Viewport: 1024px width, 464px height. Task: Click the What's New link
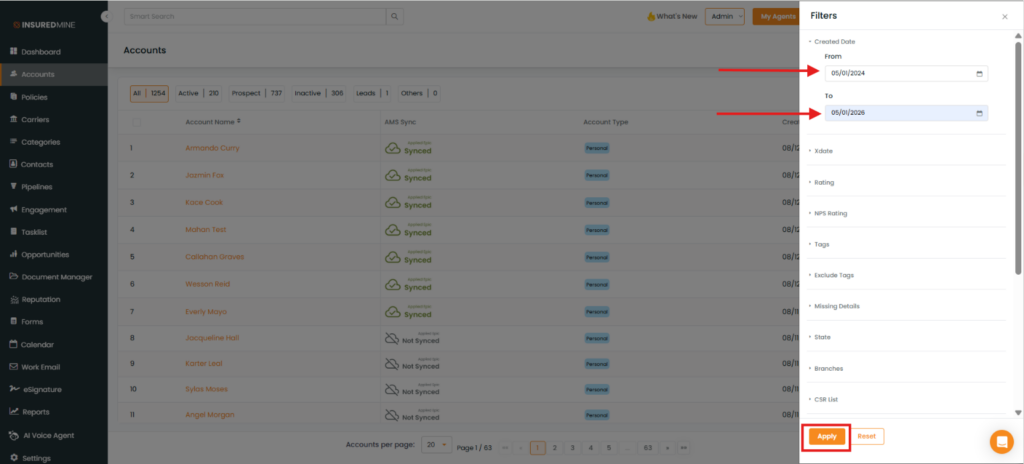[672, 16]
